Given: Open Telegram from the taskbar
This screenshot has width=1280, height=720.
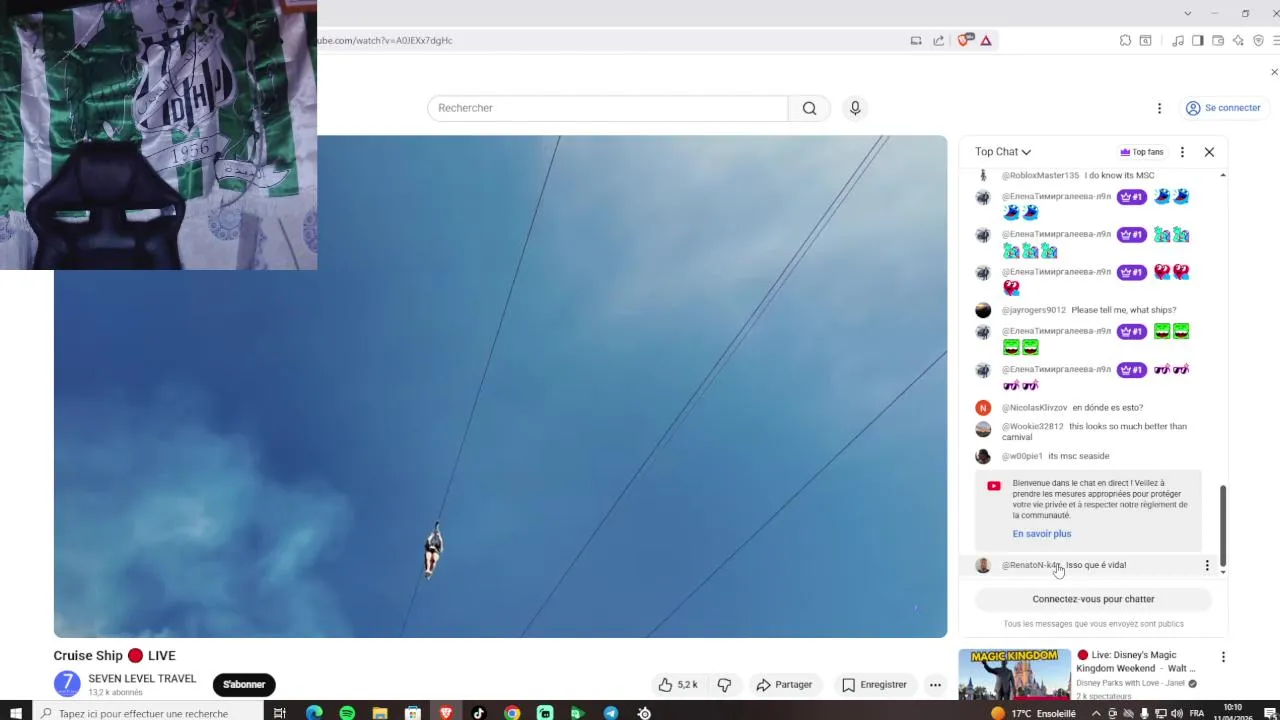Looking at the screenshot, I should tap(611, 713).
